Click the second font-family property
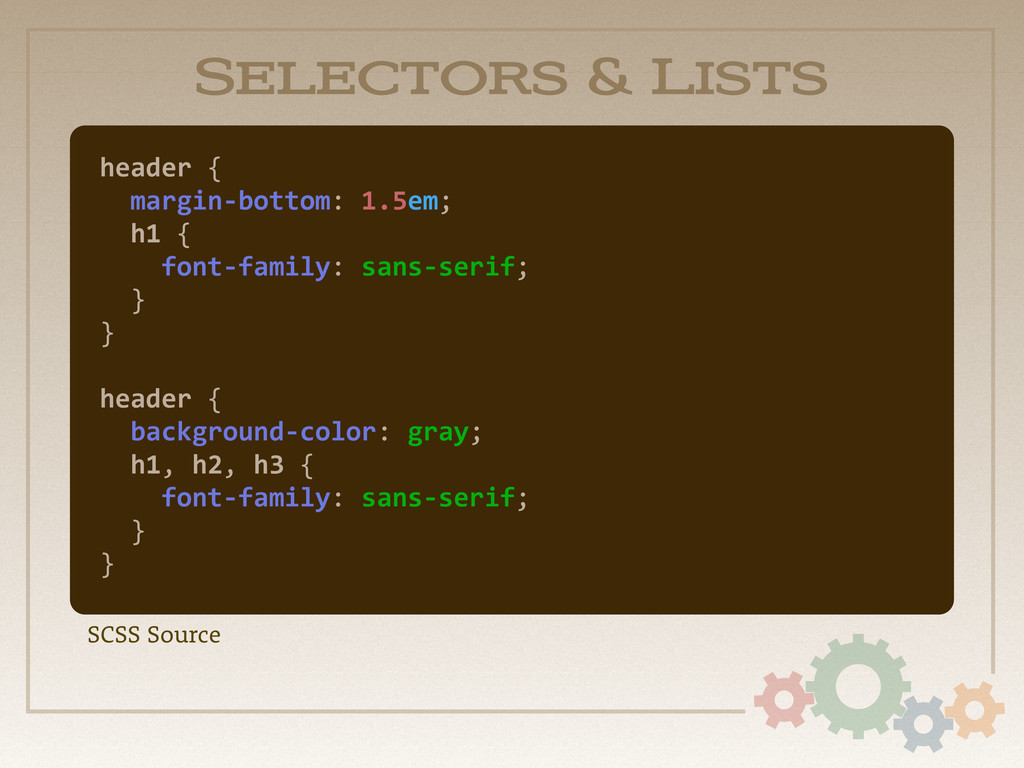 pos(246,498)
